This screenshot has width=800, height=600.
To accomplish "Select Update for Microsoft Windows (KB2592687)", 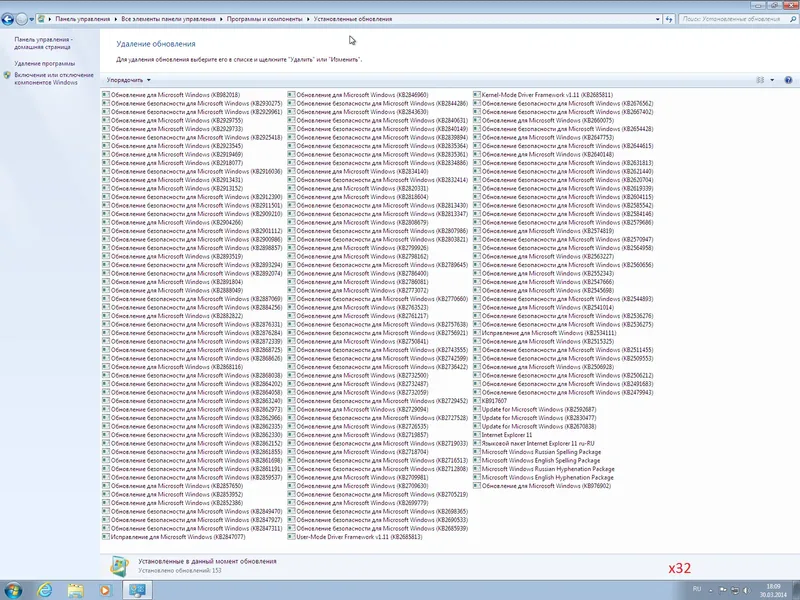I will (x=539, y=409).
